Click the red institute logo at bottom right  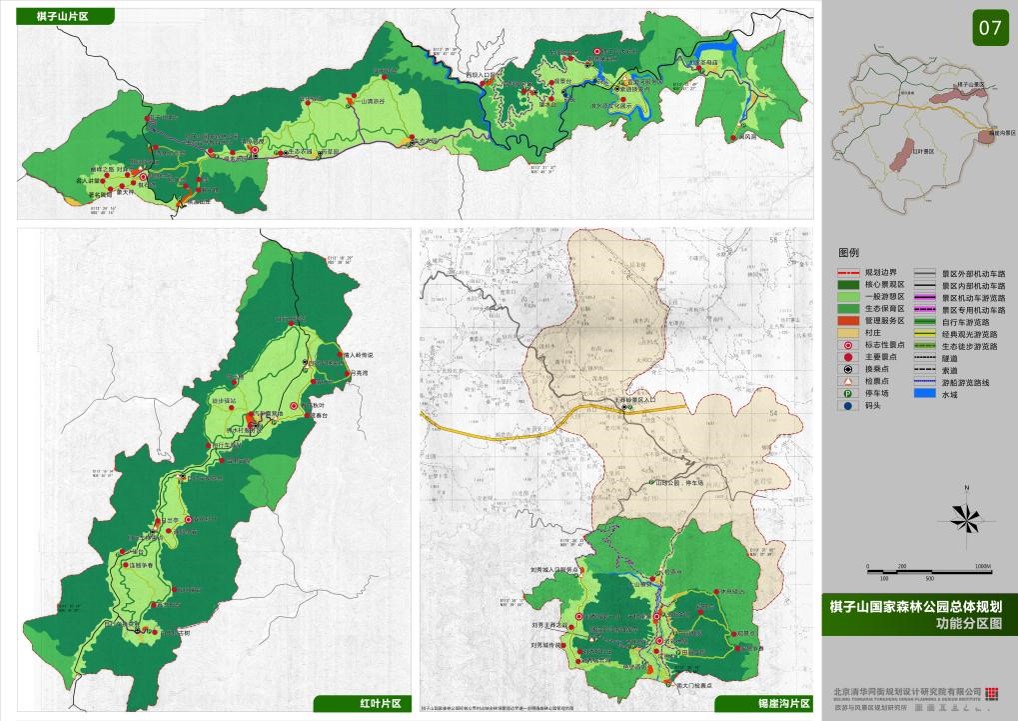point(990,695)
